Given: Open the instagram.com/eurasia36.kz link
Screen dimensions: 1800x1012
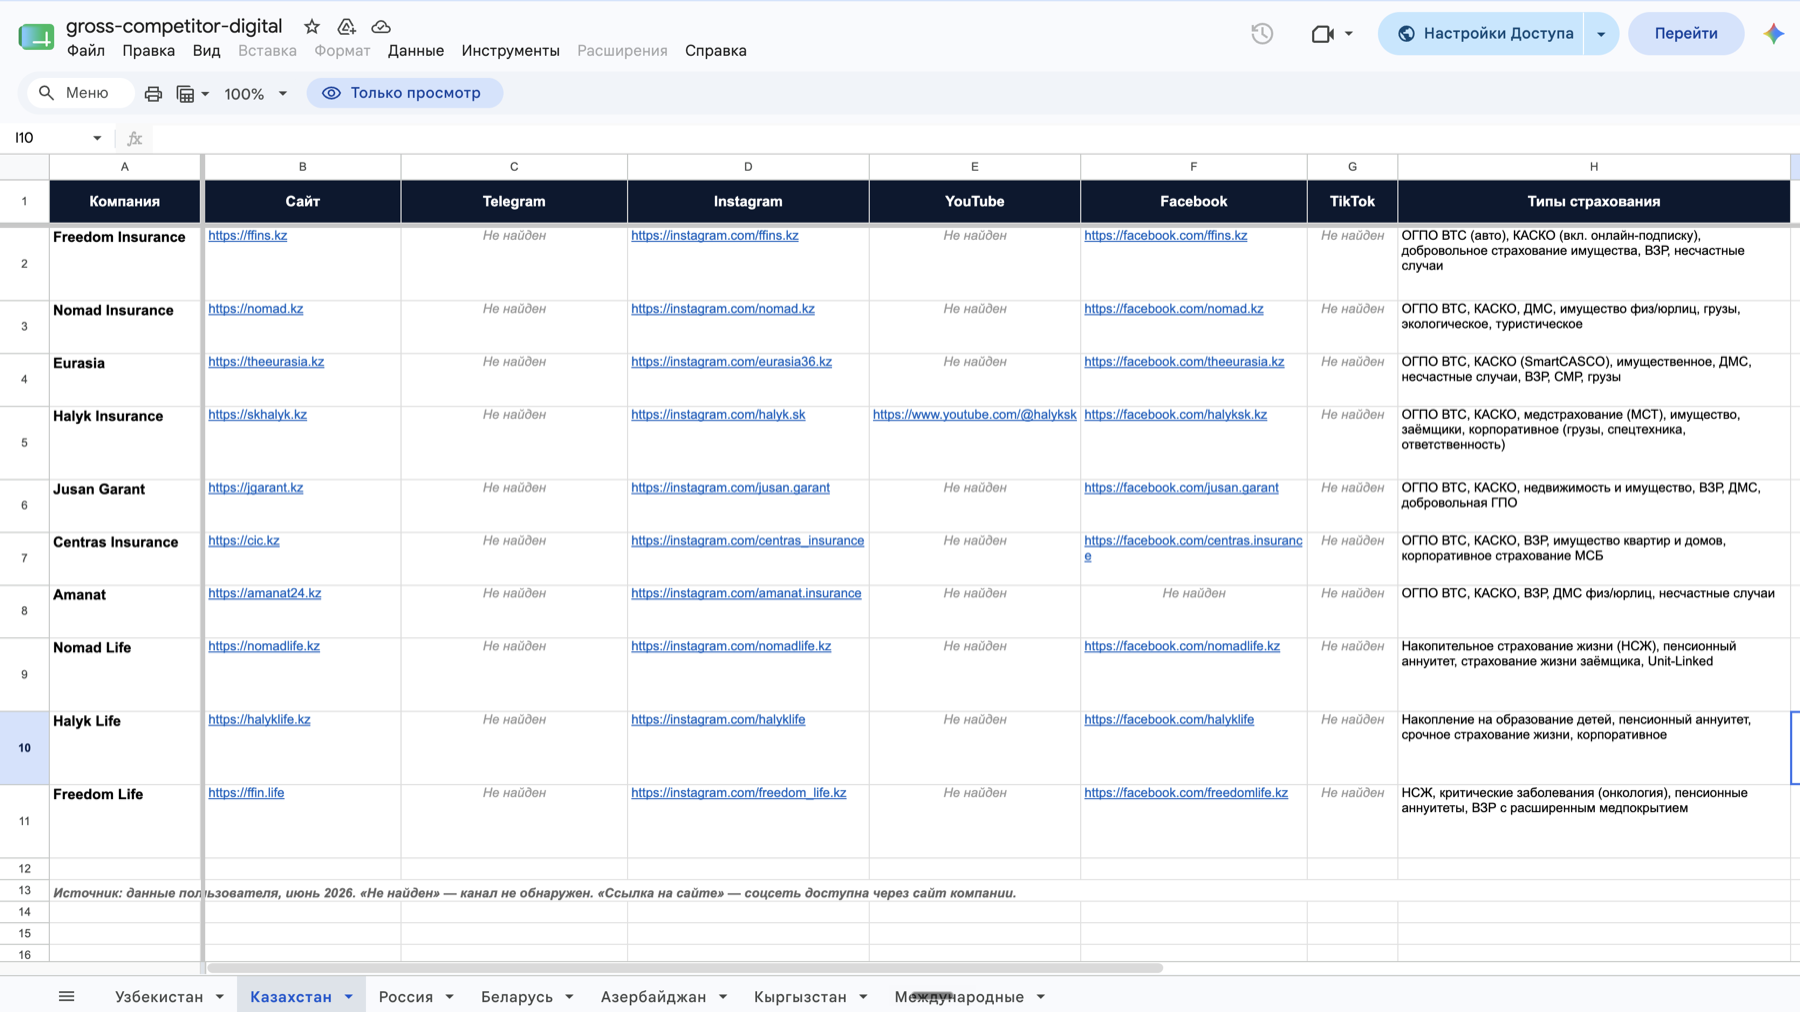Looking at the screenshot, I should (x=732, y=362).
